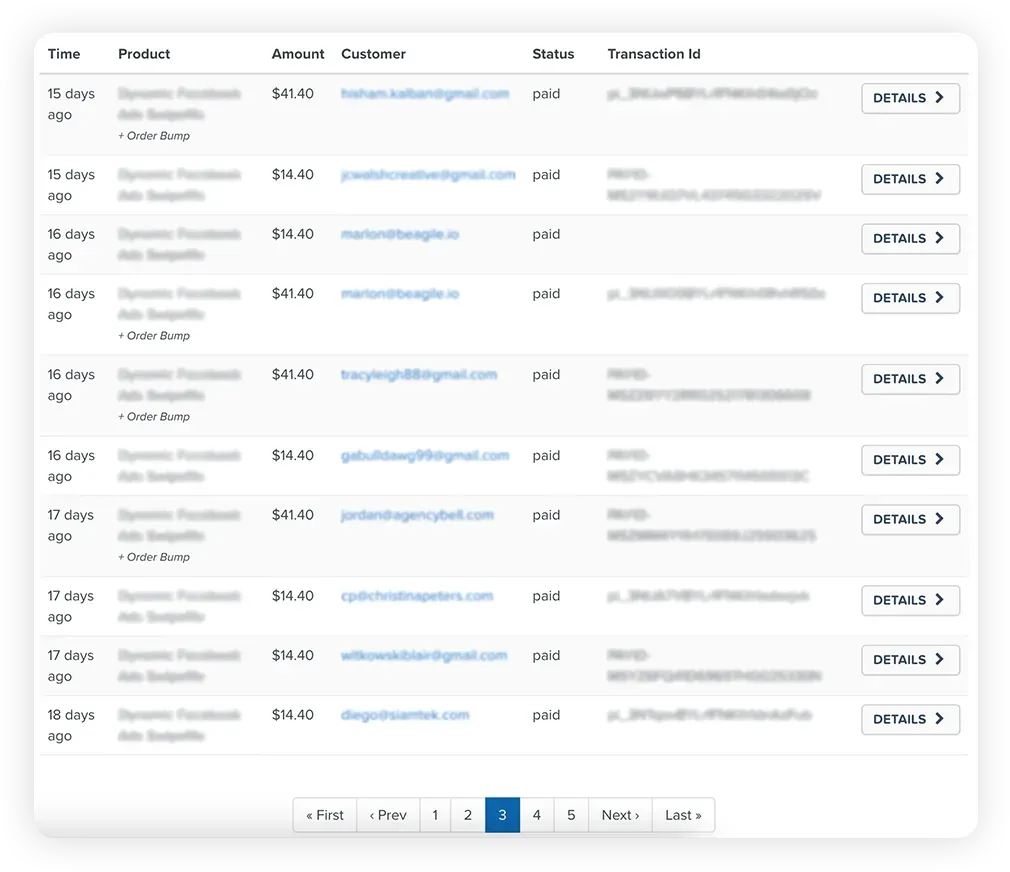
Task: Click customer link diego@siamtek.com
Action: [x=405, y=715]
